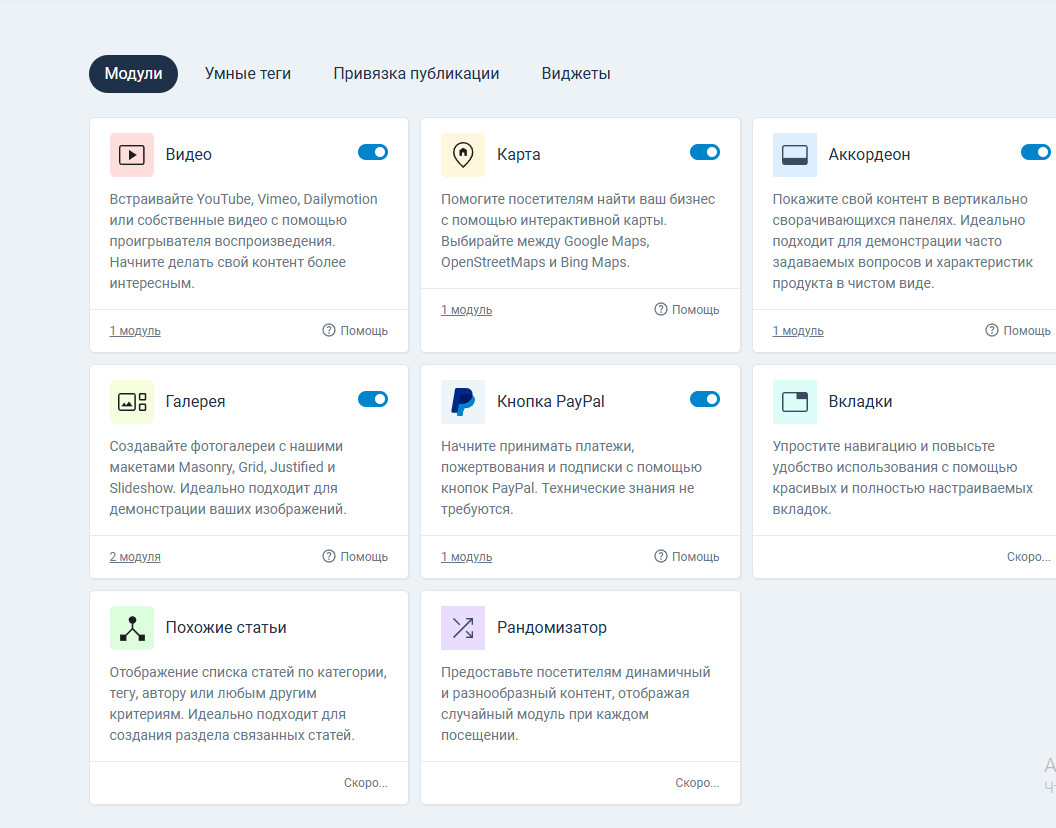Toggle the Галерея module switch
This screenshot has width=1056, height=828.
point(373,399)
